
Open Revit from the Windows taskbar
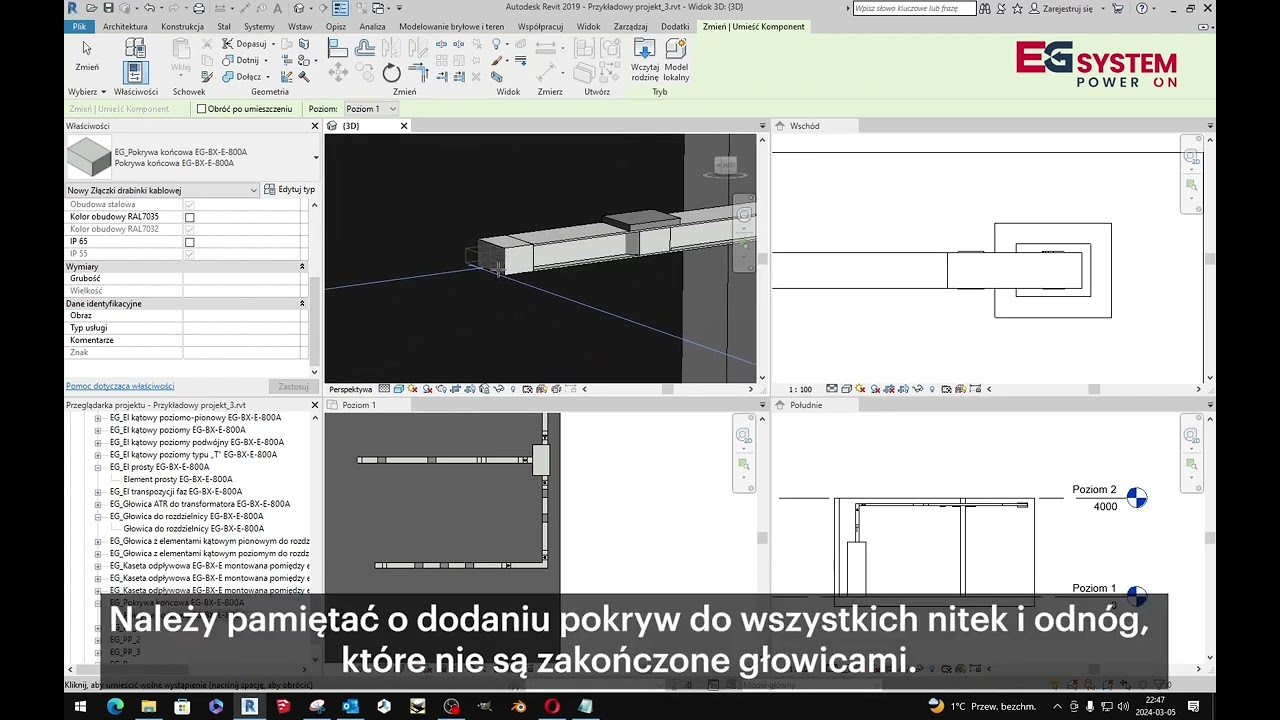249,706
